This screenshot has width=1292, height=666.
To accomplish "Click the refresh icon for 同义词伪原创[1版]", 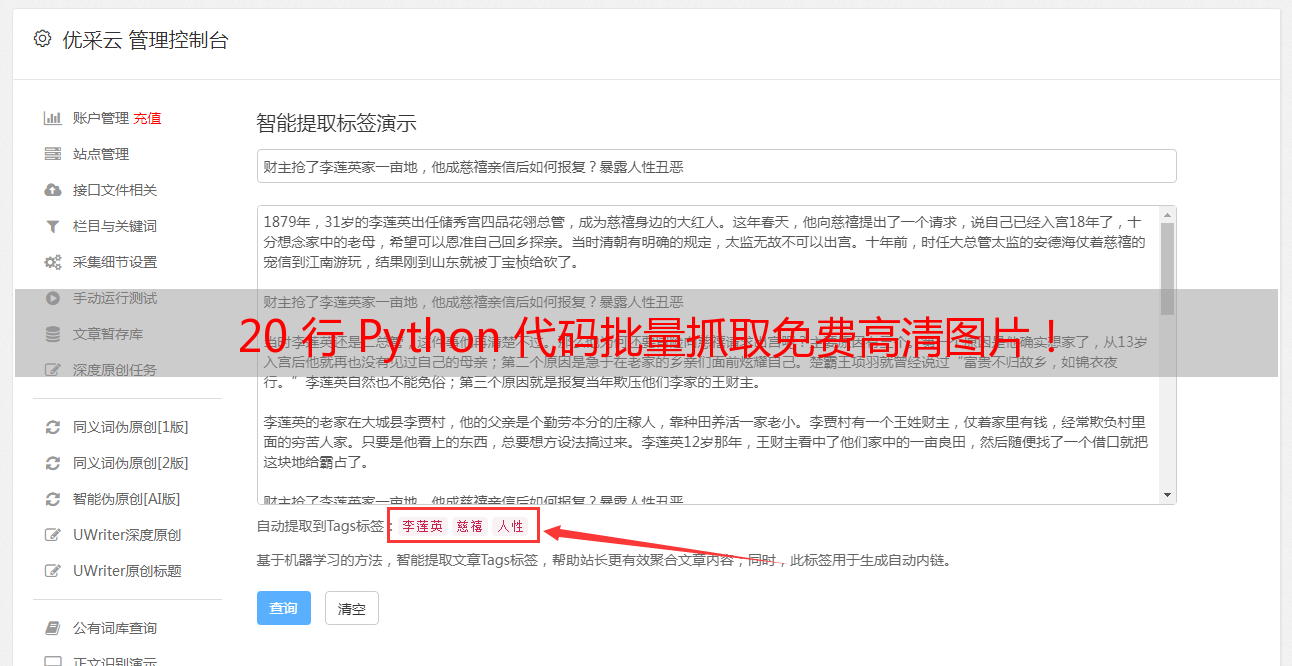I will tap(53, 427).
